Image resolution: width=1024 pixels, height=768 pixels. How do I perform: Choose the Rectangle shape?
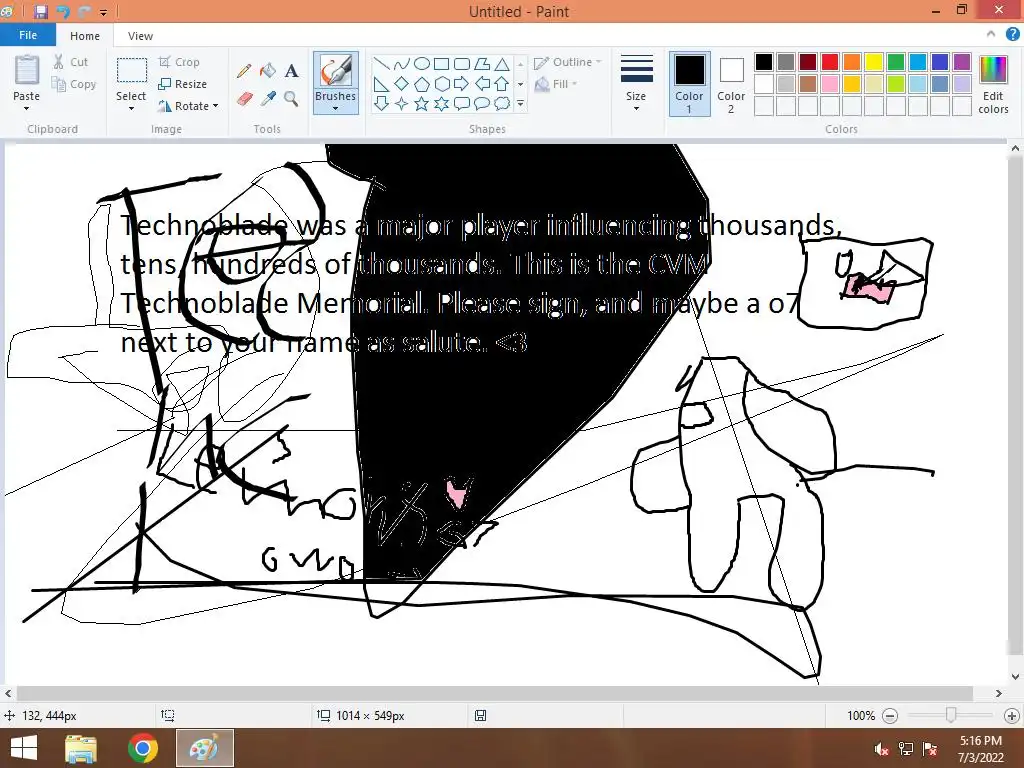pos(441,63)
